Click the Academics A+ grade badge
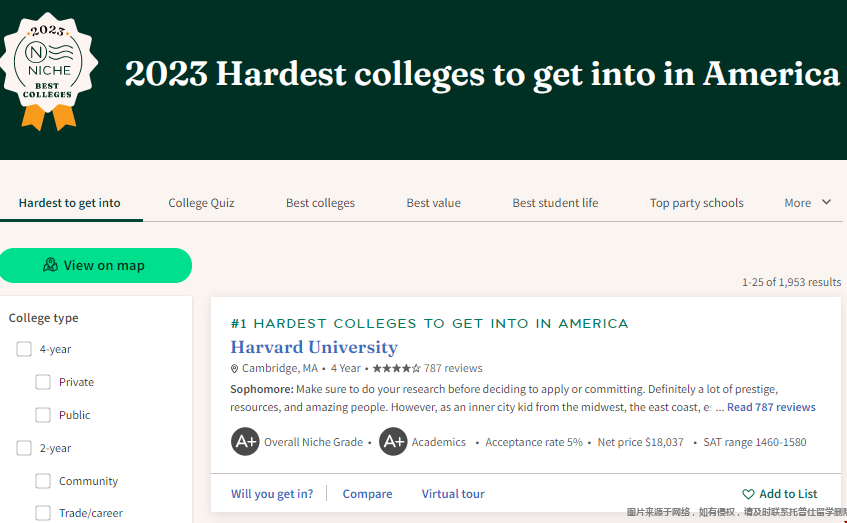This screenshot has height=523, width=847. pos(393,442)
